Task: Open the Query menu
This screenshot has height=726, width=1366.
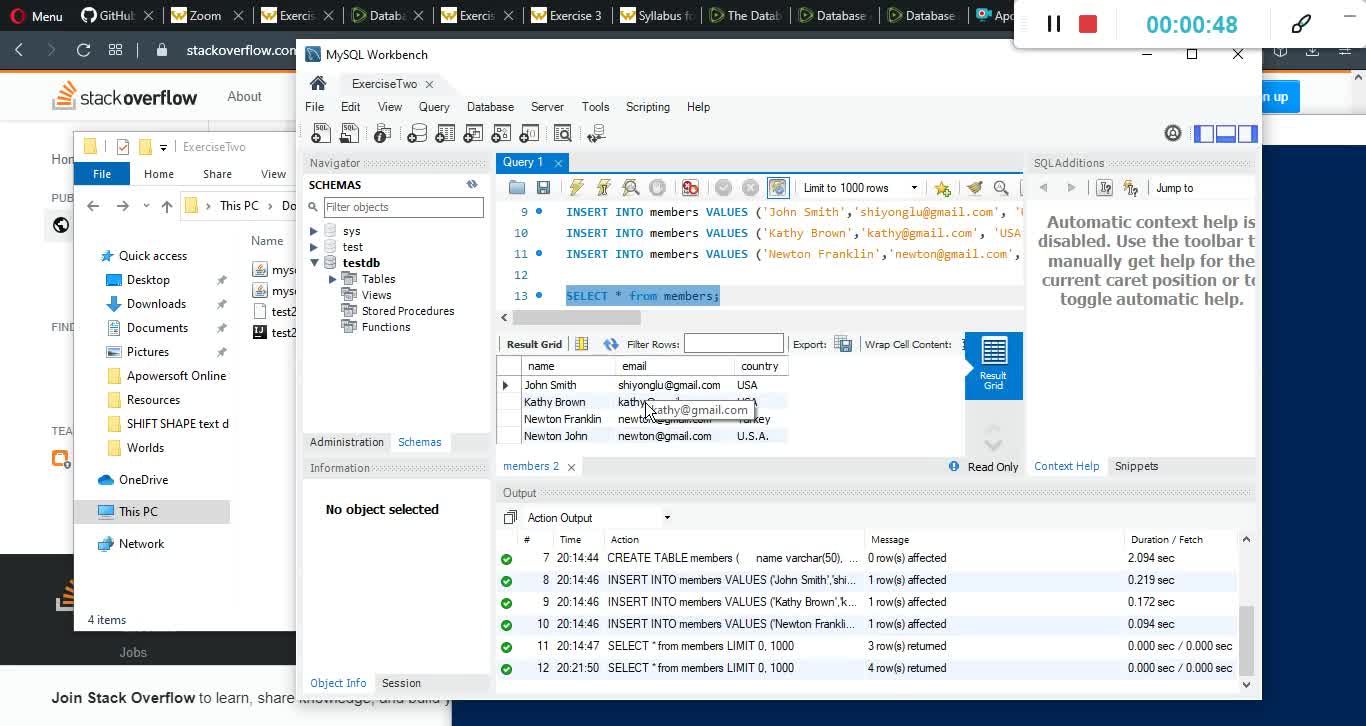Action: click(434, 107)
